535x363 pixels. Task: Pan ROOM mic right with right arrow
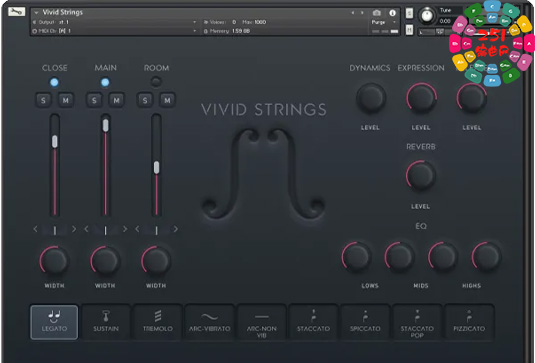pos(176,229)
